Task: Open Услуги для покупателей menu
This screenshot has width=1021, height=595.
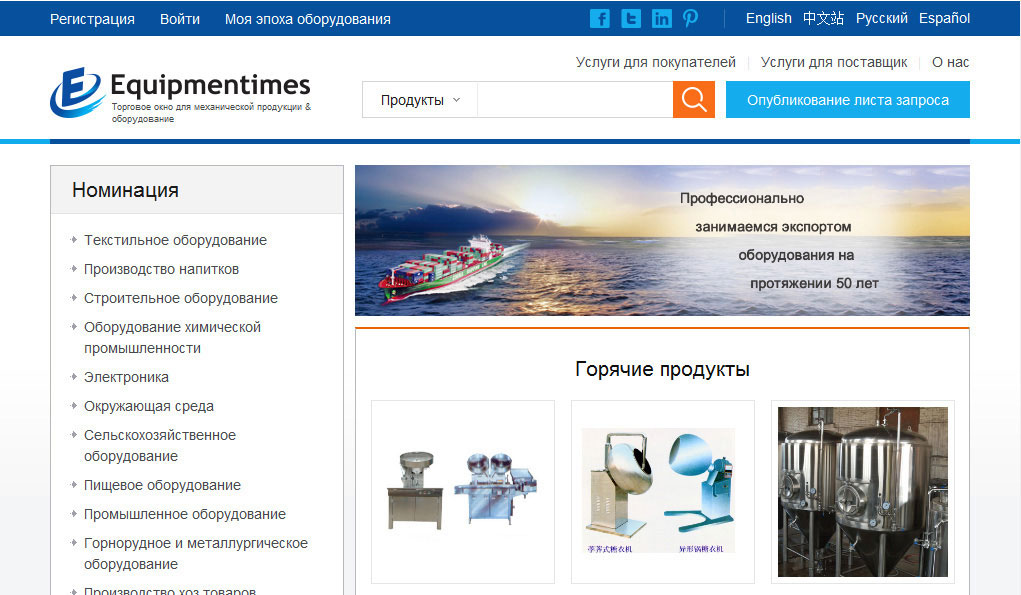Action: [x=655, y=62]
